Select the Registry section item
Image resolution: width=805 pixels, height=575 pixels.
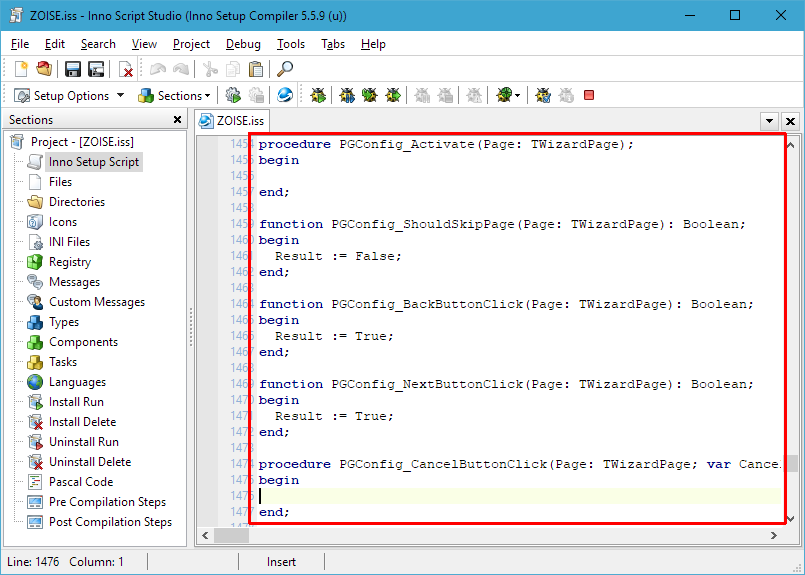(70, 262)
